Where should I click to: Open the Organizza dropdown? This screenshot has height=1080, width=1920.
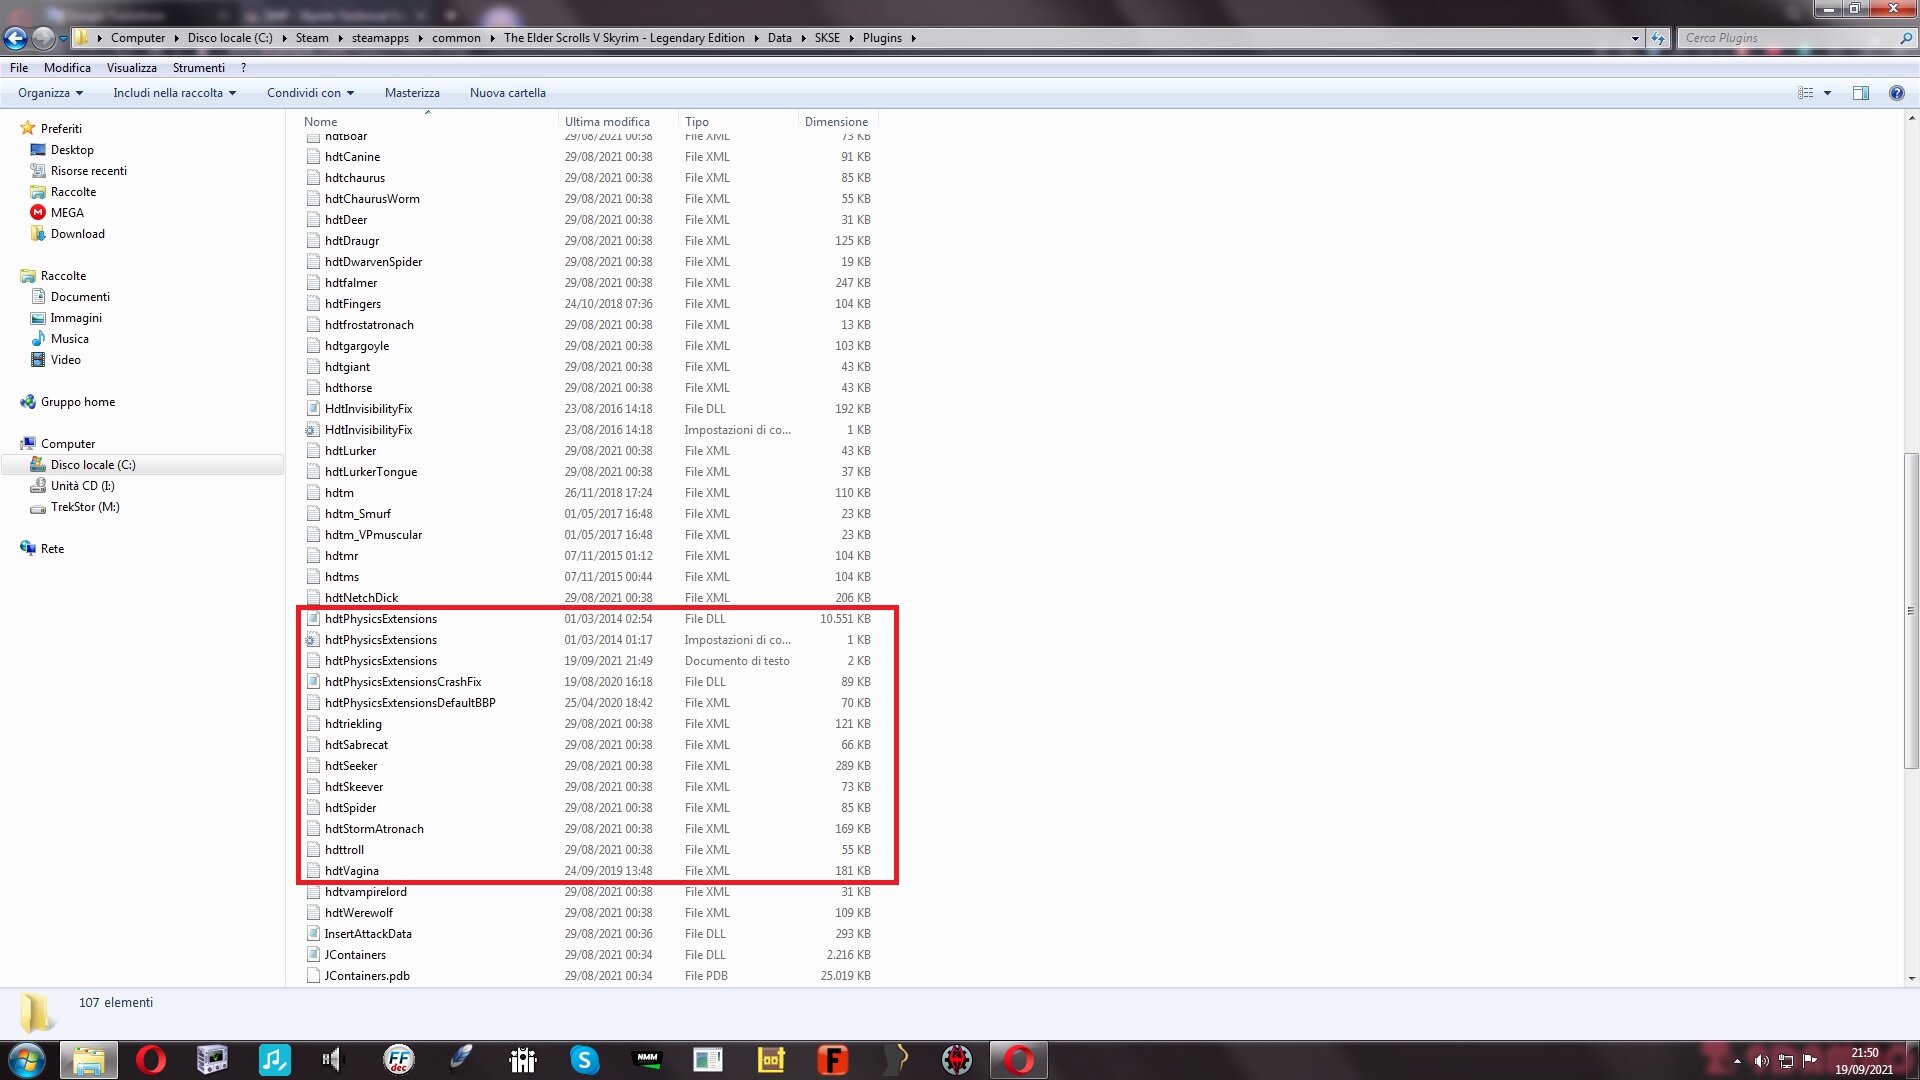click(50, 93)
